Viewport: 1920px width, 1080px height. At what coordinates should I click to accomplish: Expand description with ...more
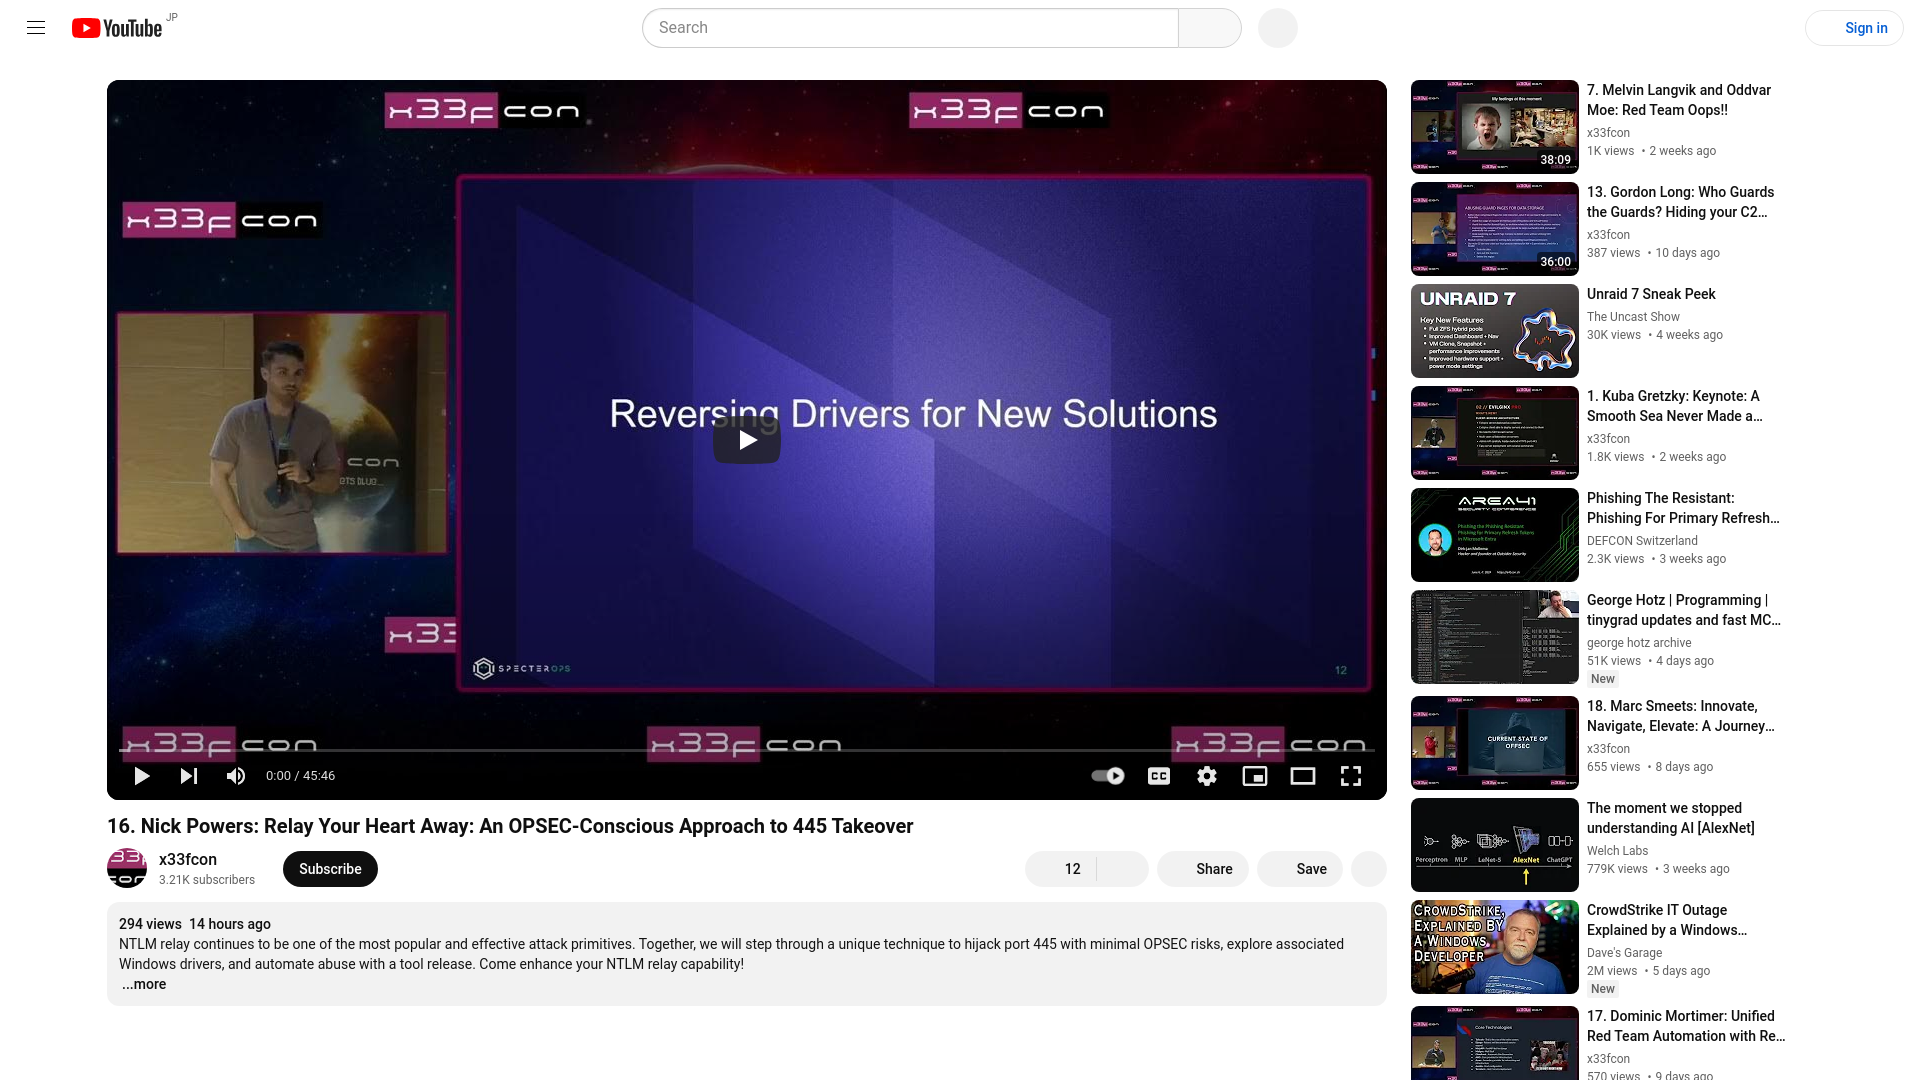(x=144, y=984)
